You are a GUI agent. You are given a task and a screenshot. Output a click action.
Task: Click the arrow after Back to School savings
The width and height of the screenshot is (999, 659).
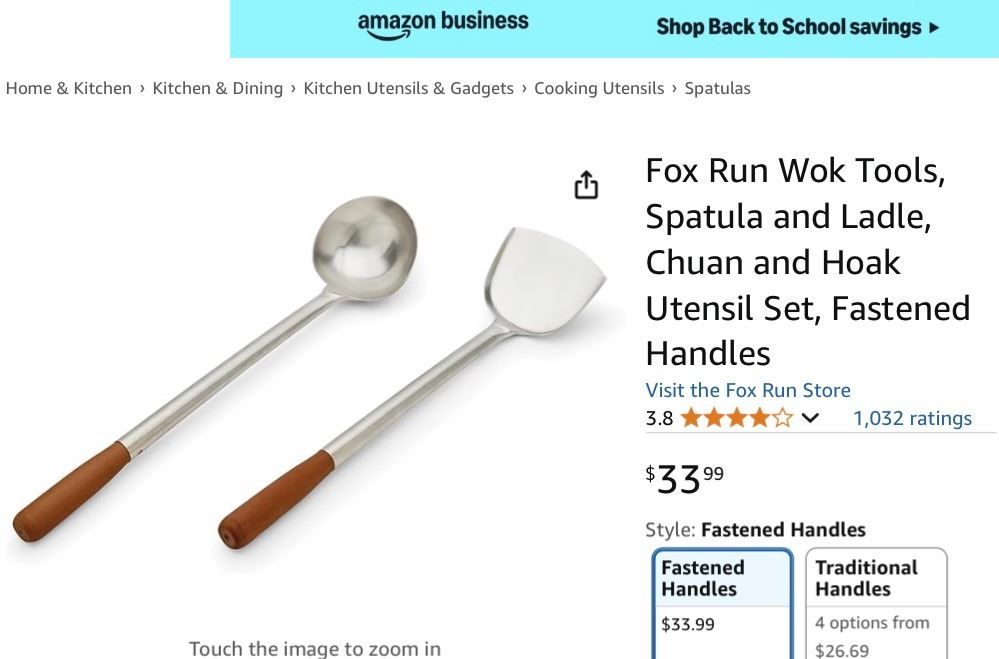934,27
